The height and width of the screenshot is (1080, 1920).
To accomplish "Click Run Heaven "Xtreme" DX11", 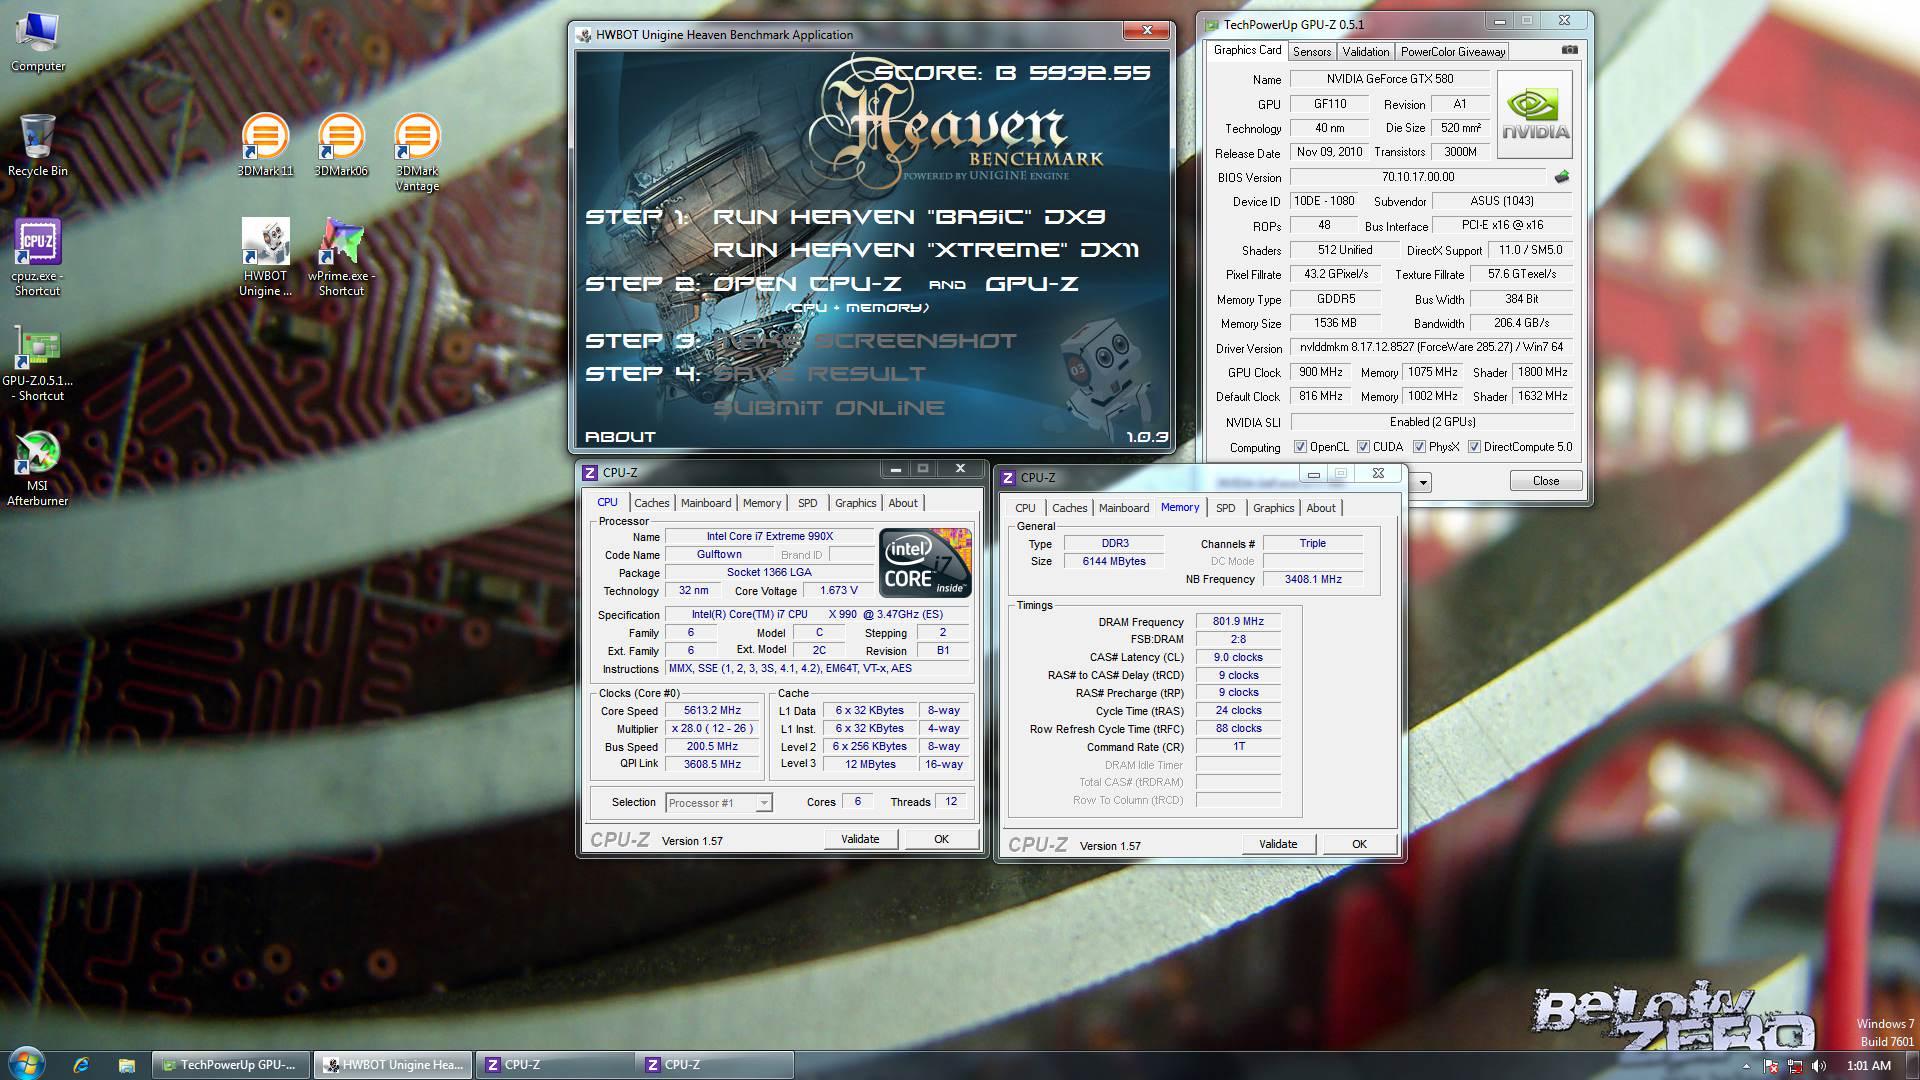I will 926,250.
